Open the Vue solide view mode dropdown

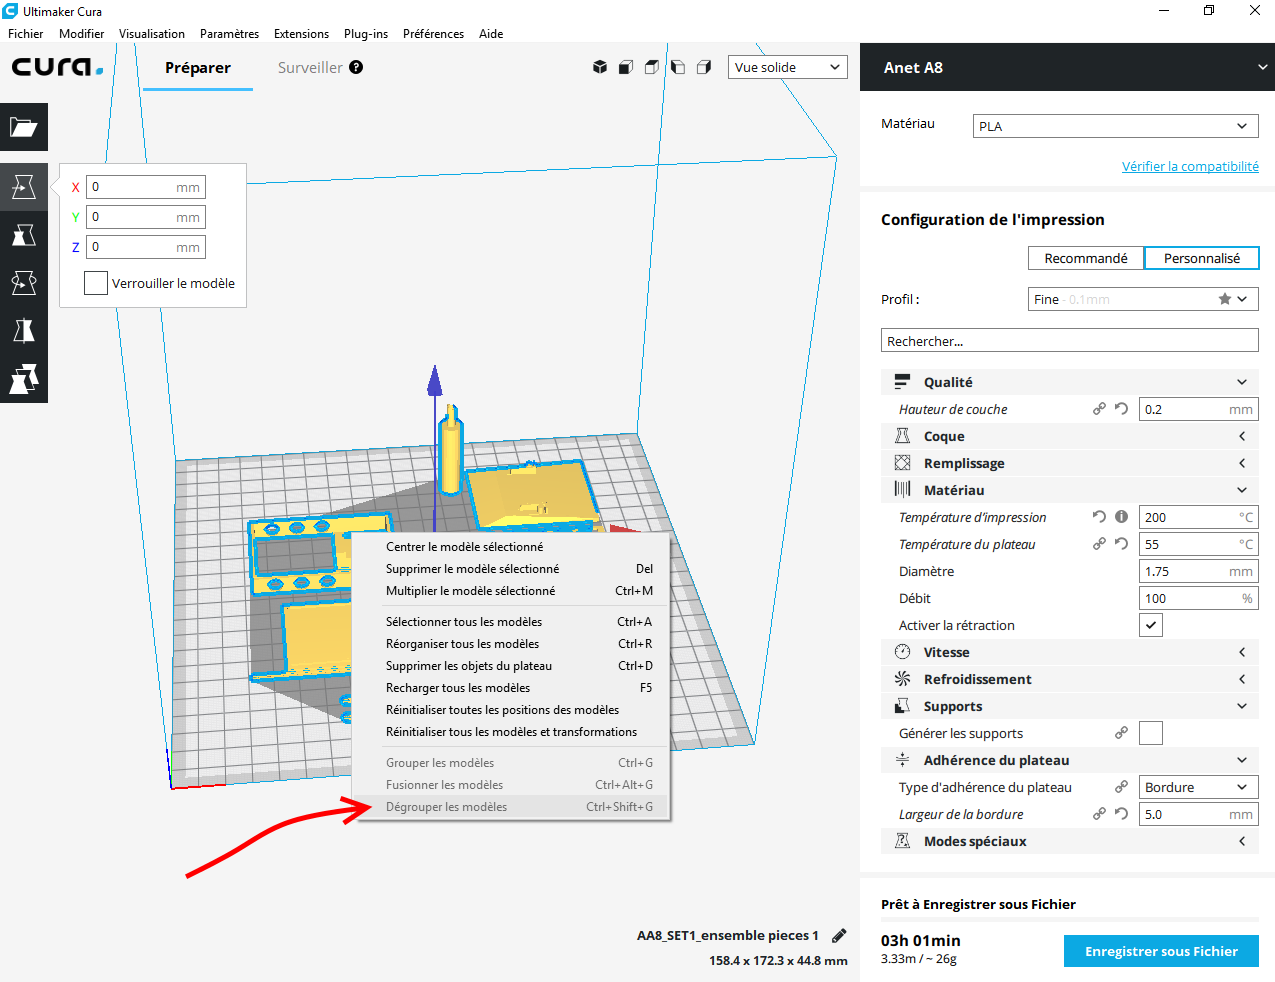pyautogui.click(x=787, y=67)
